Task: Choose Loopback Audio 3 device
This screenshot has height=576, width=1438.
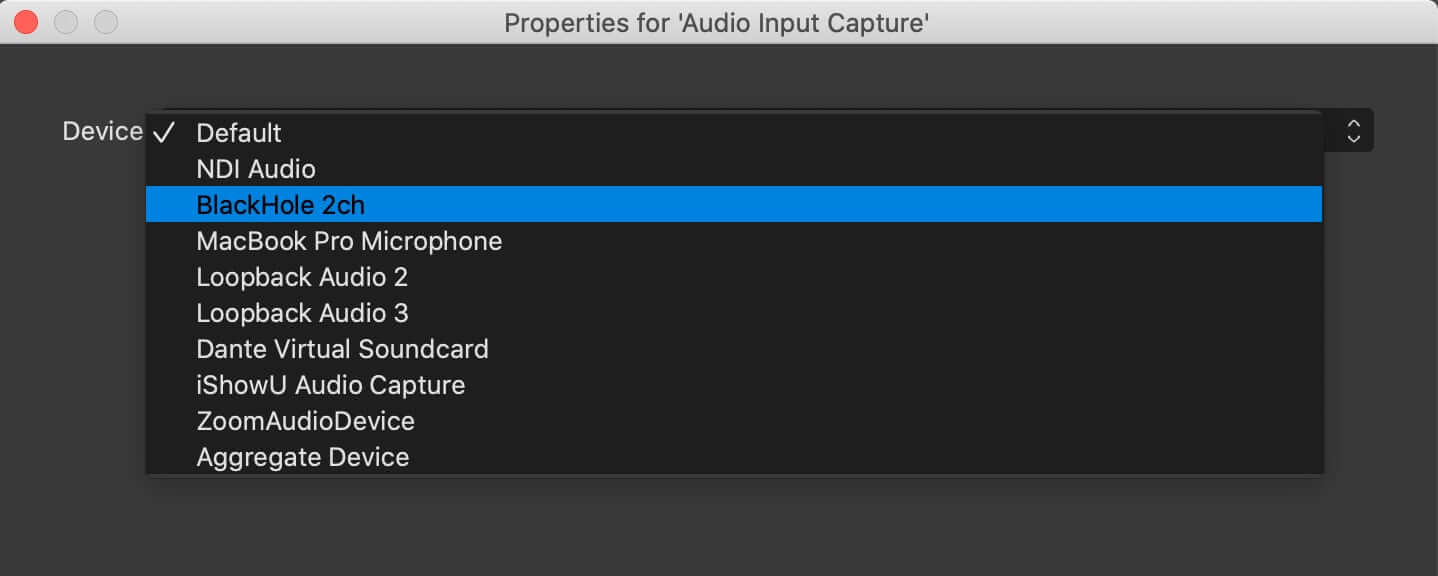Action: pyautogui.click(x=734, y=313)
